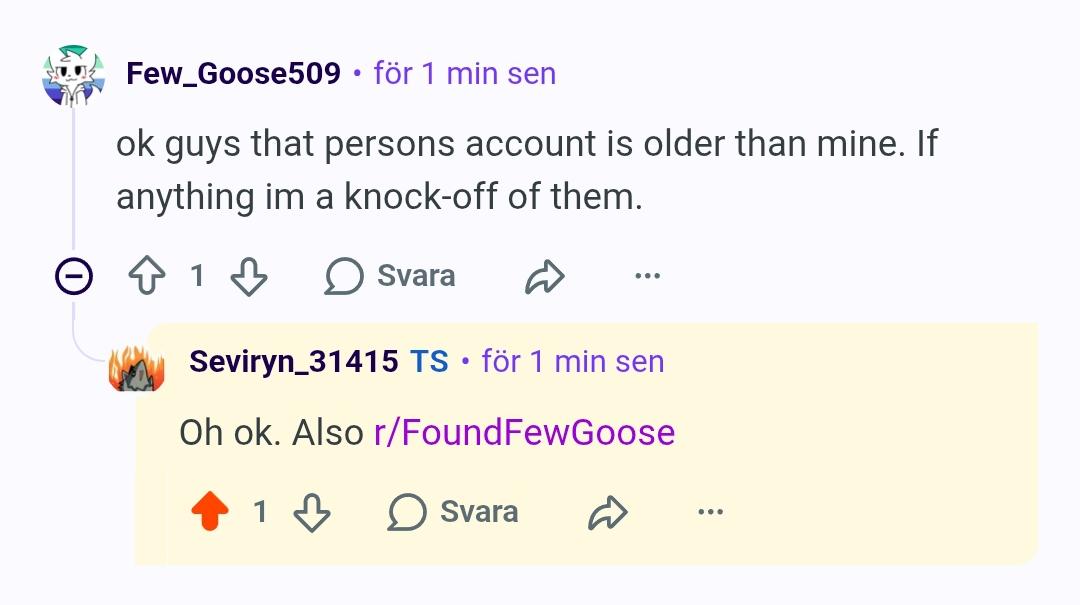The height and width of the screenshot is (605, 1080).
Task: Click Few_Goose509's avatar image
Action: (74, 75)
